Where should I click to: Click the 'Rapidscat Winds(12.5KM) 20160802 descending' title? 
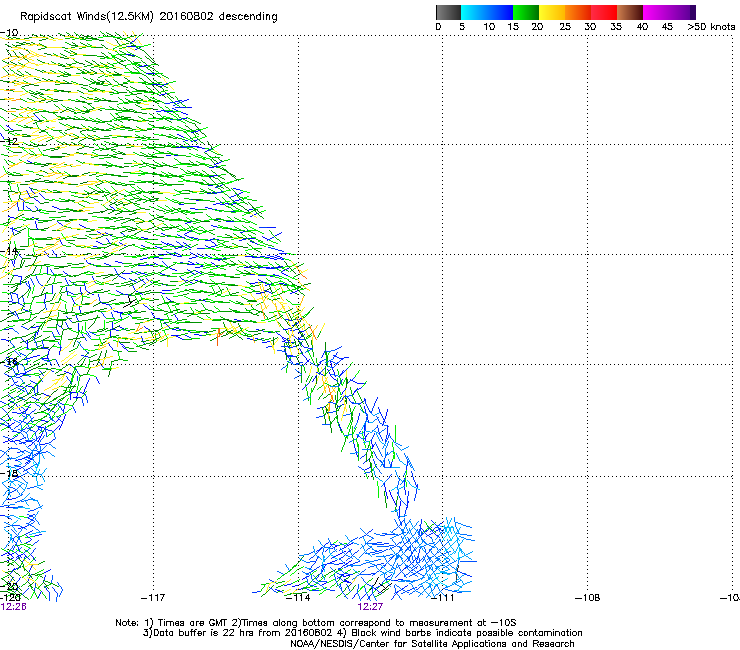point(149,17)
